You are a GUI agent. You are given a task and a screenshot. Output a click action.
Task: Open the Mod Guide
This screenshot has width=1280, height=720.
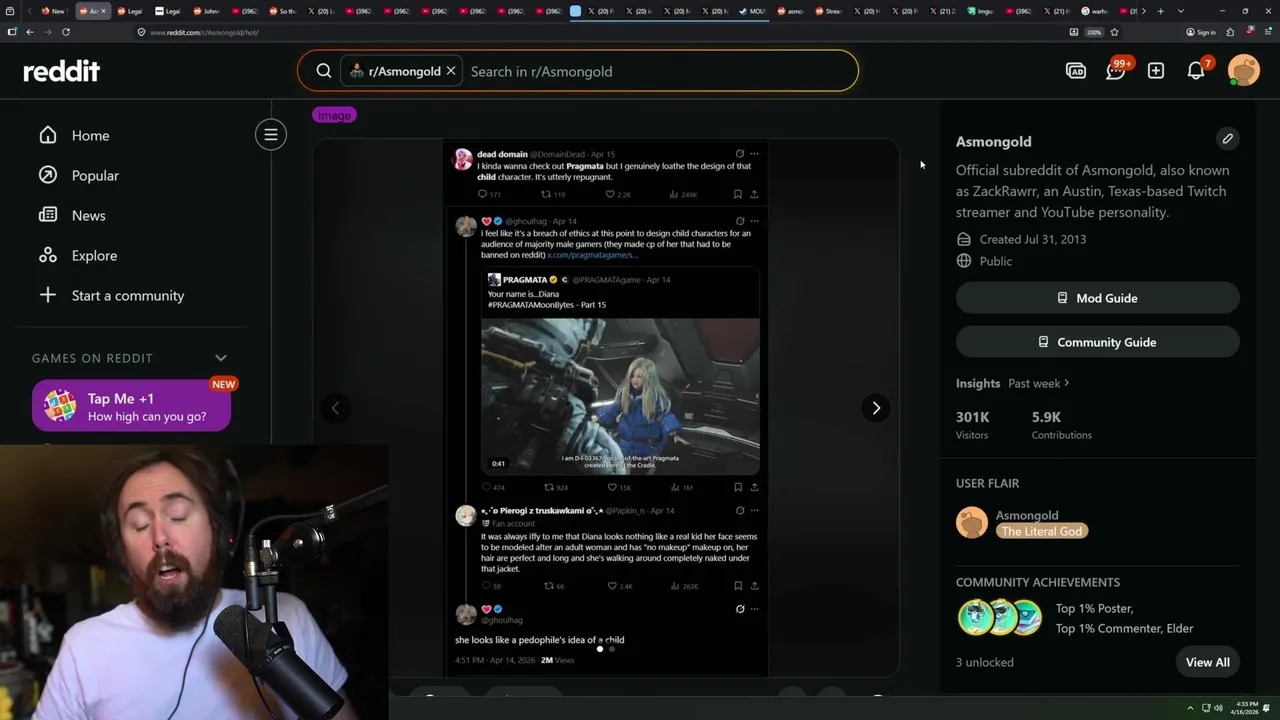[1097, 298]
